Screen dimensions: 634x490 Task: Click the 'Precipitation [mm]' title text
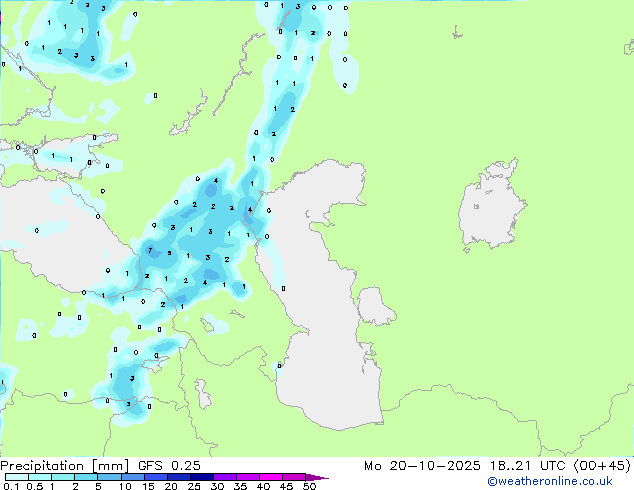[x=64, y=466]
